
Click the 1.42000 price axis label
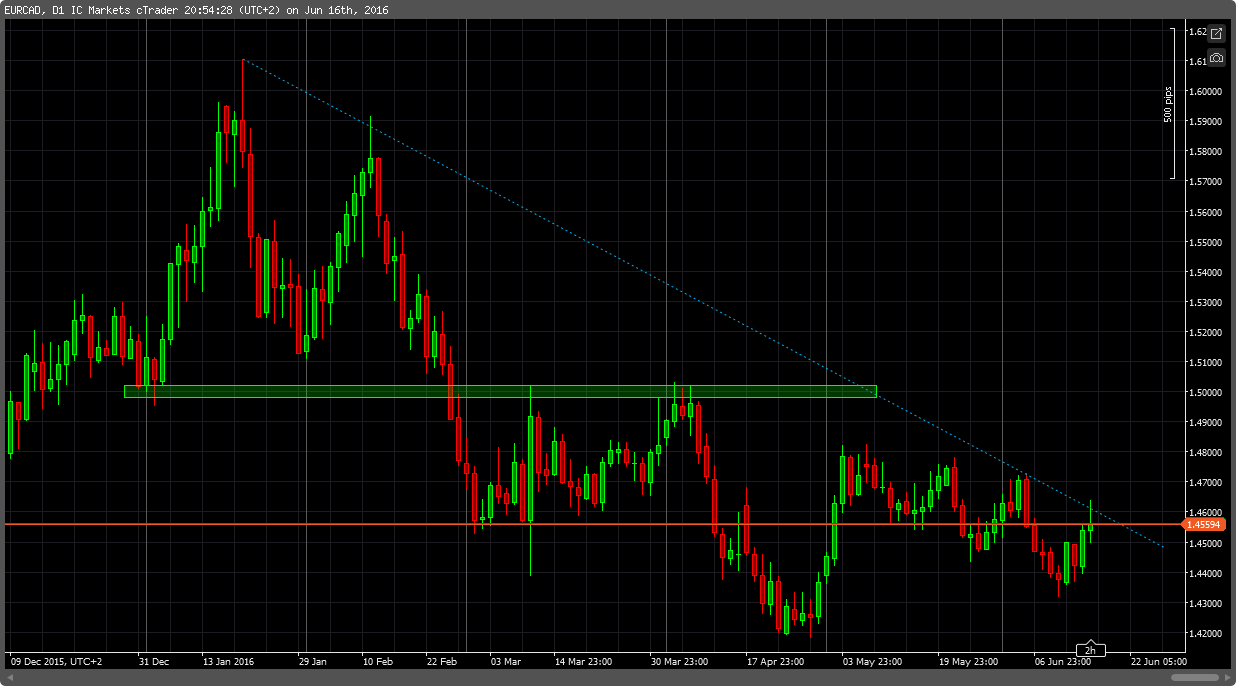1207,633
